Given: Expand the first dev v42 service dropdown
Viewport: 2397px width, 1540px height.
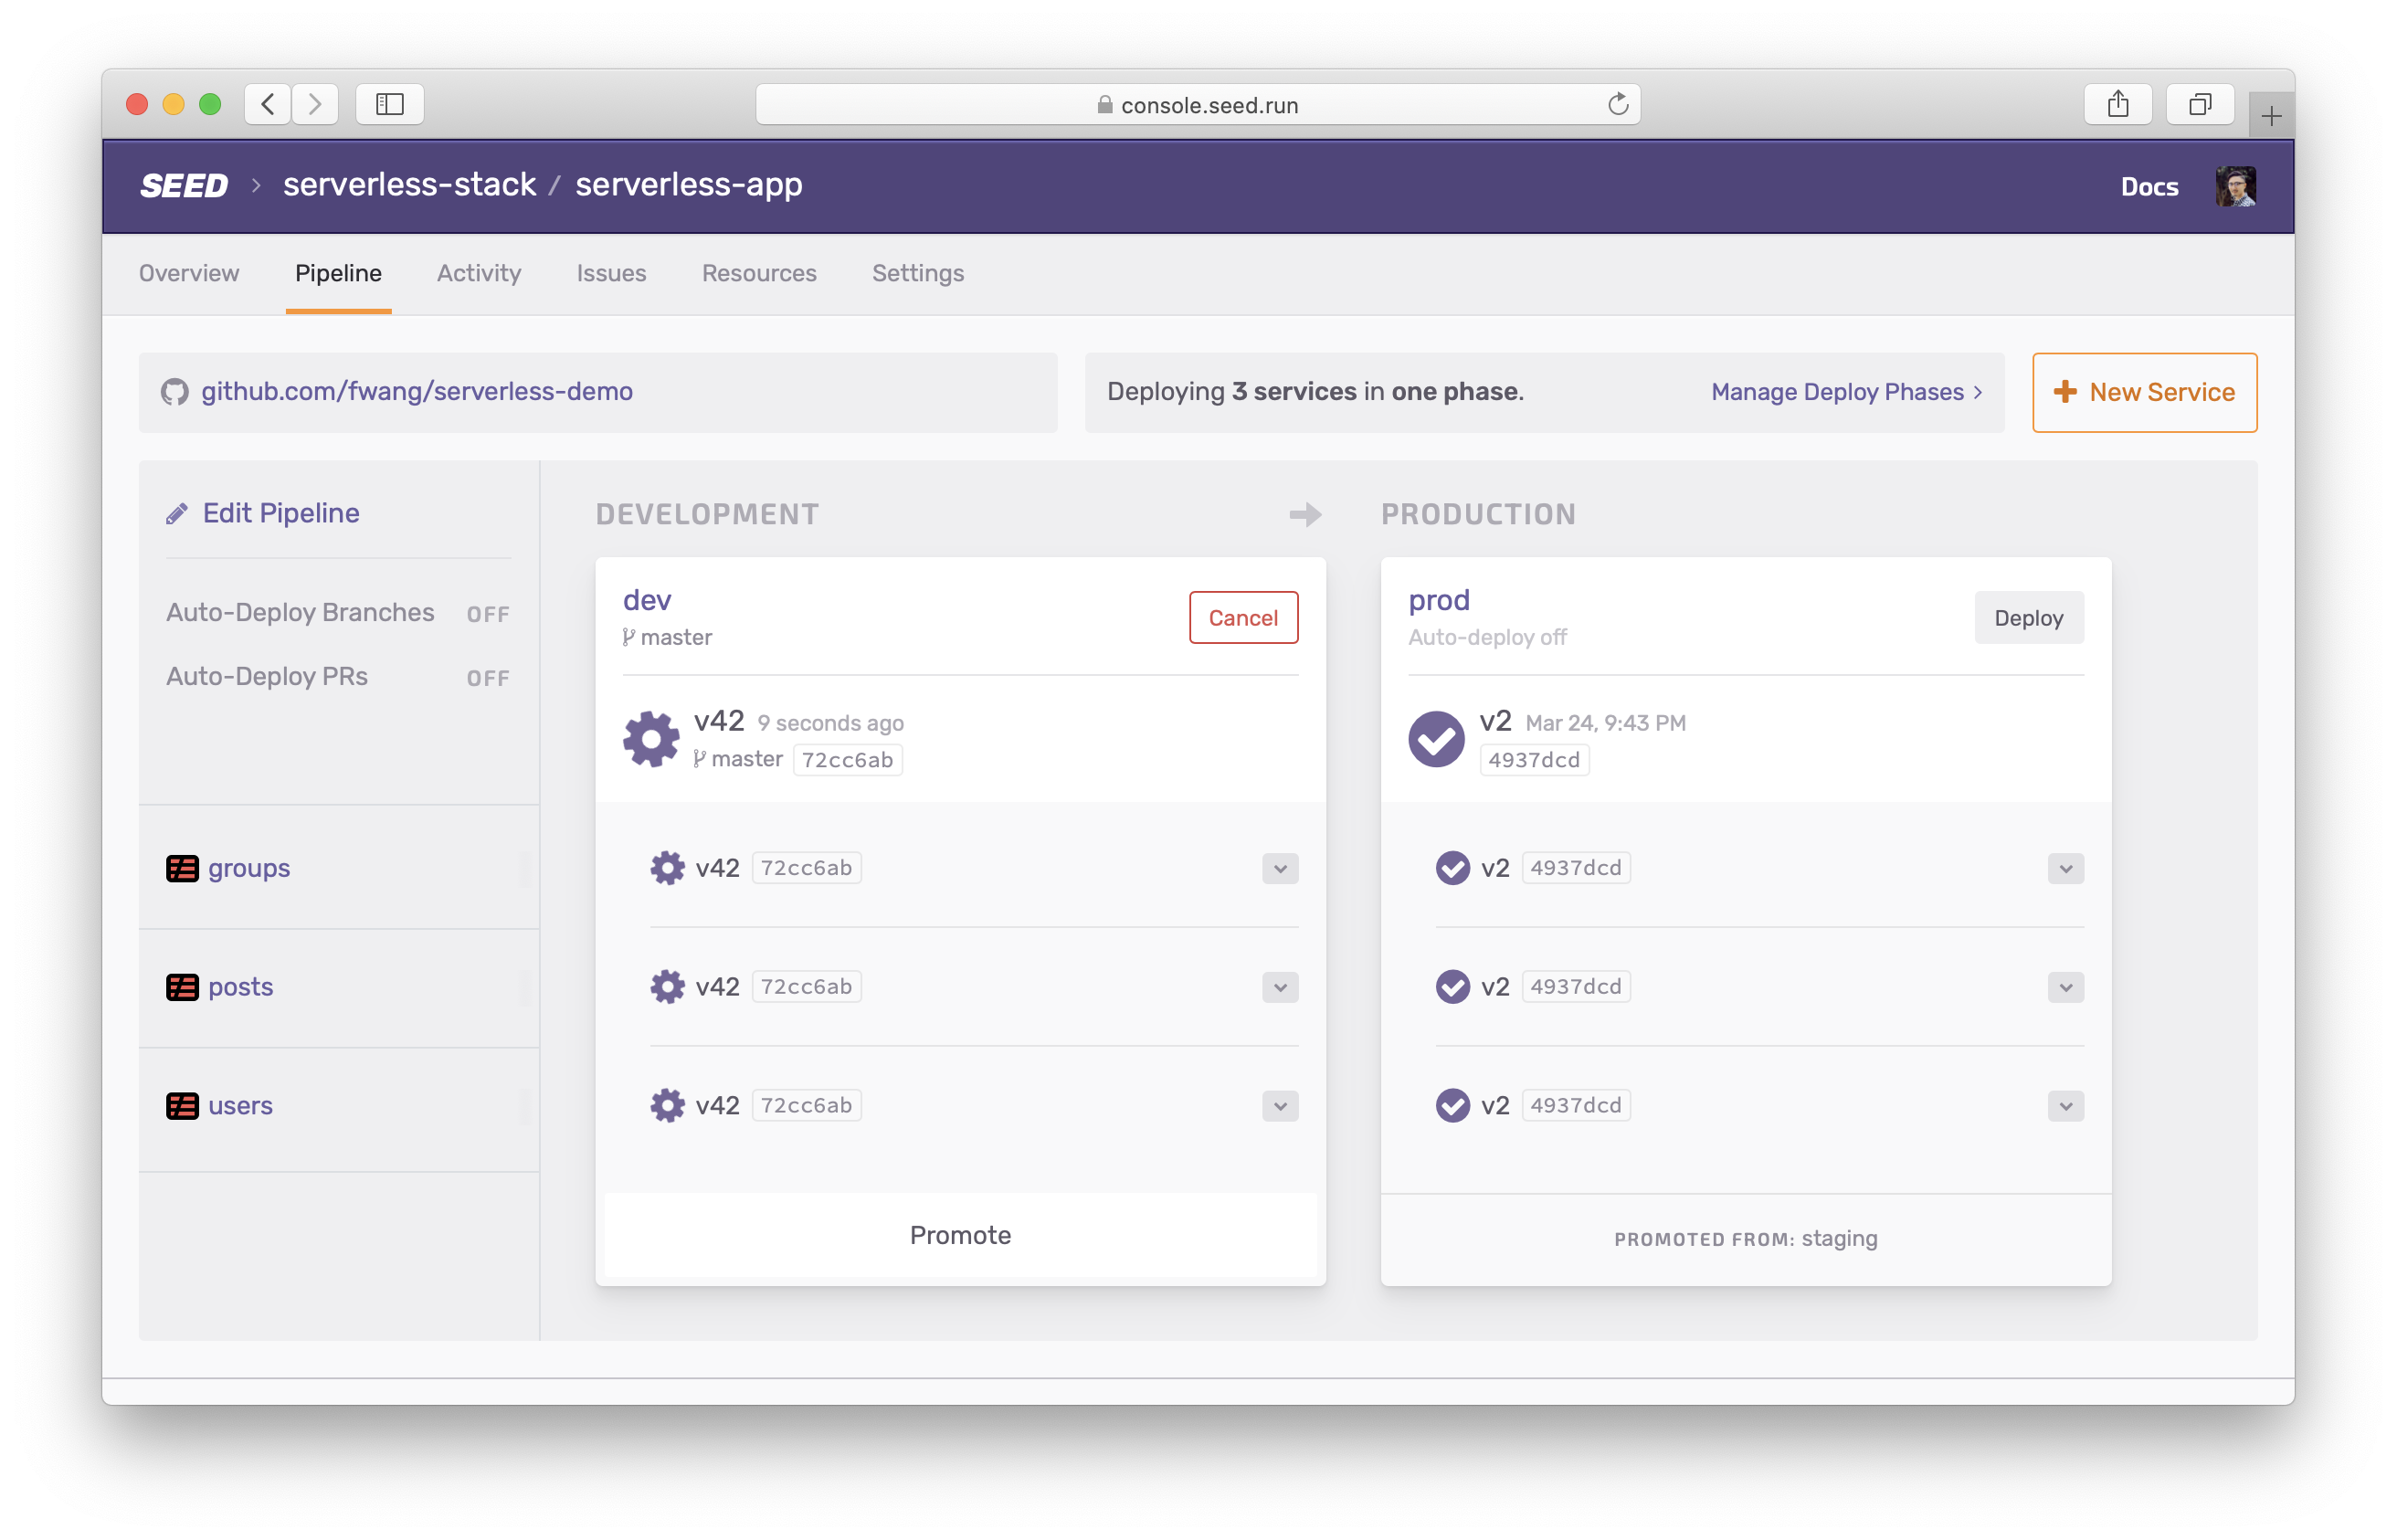Looking at the screenshot, I should point(1279,868).
